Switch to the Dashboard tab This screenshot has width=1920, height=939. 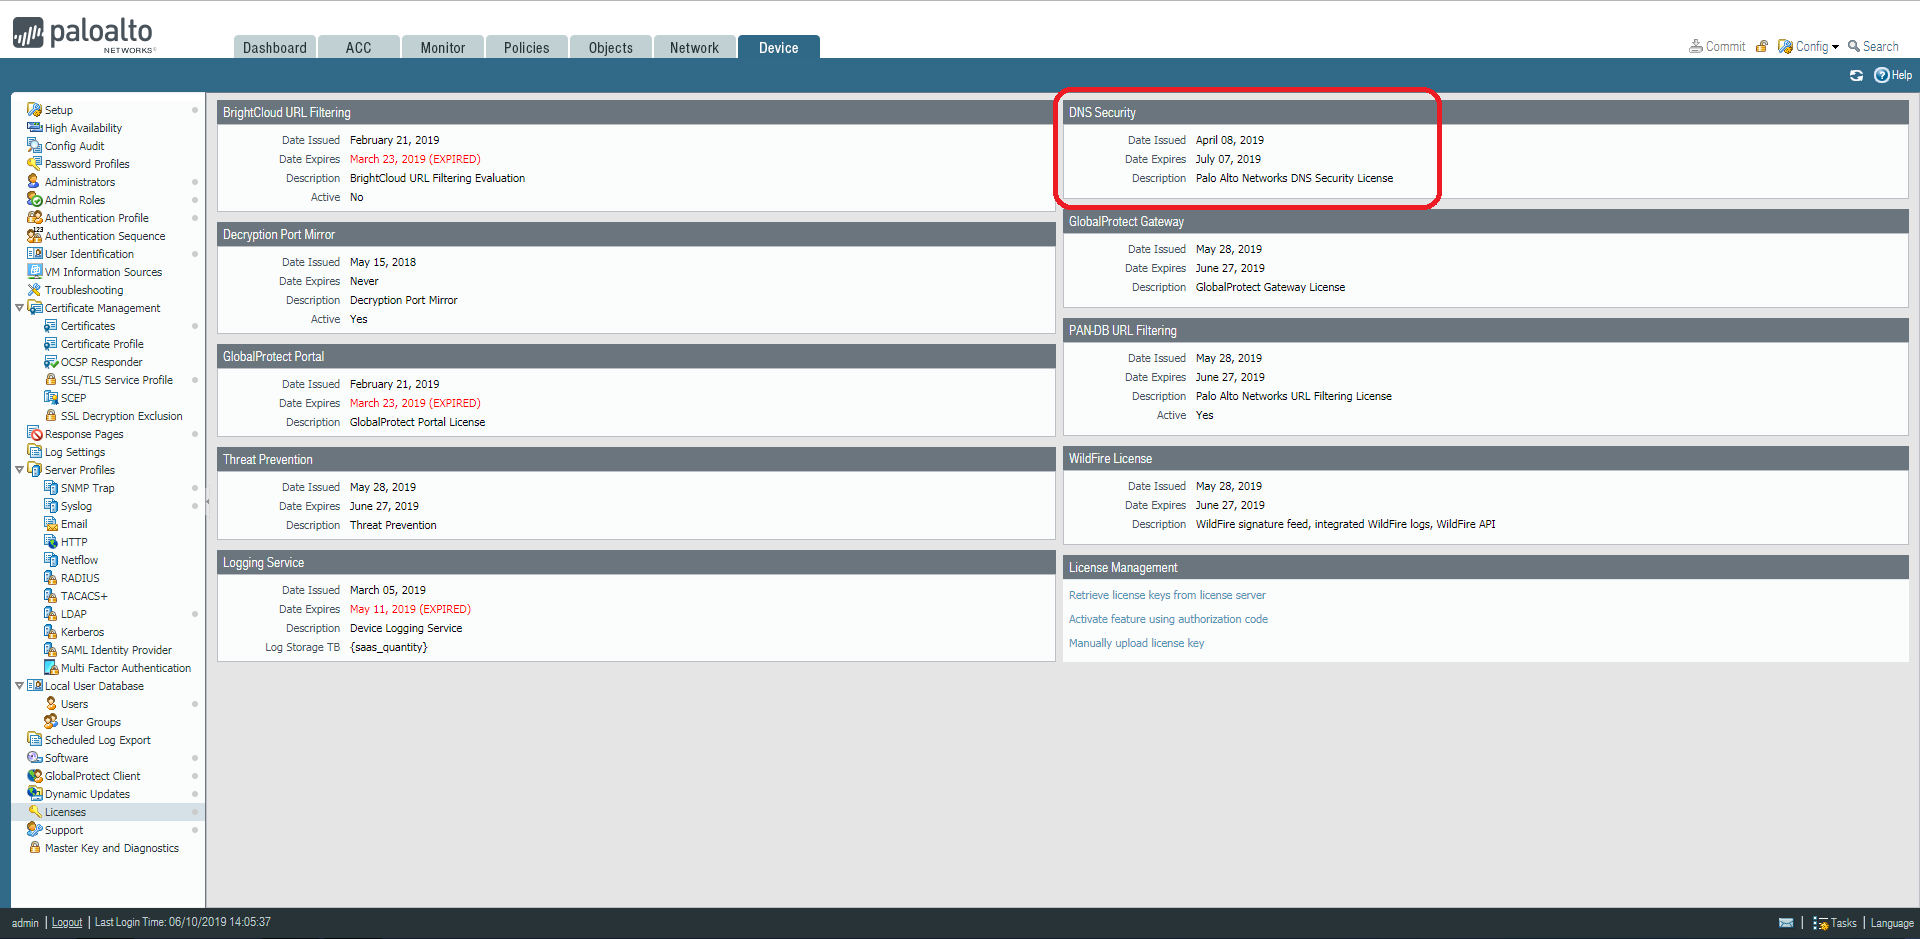click(275, 47)
